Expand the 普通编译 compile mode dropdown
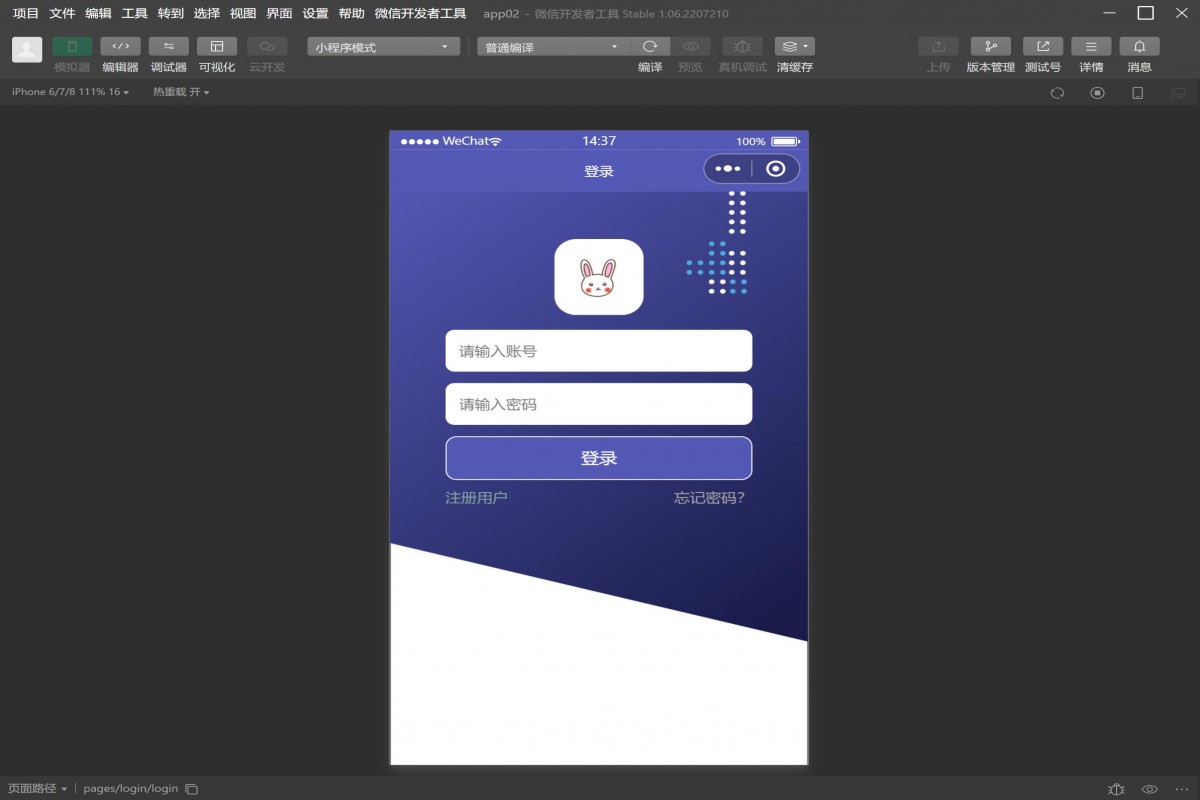This screenshot has width=1200, height=800. tap(550, 45)
